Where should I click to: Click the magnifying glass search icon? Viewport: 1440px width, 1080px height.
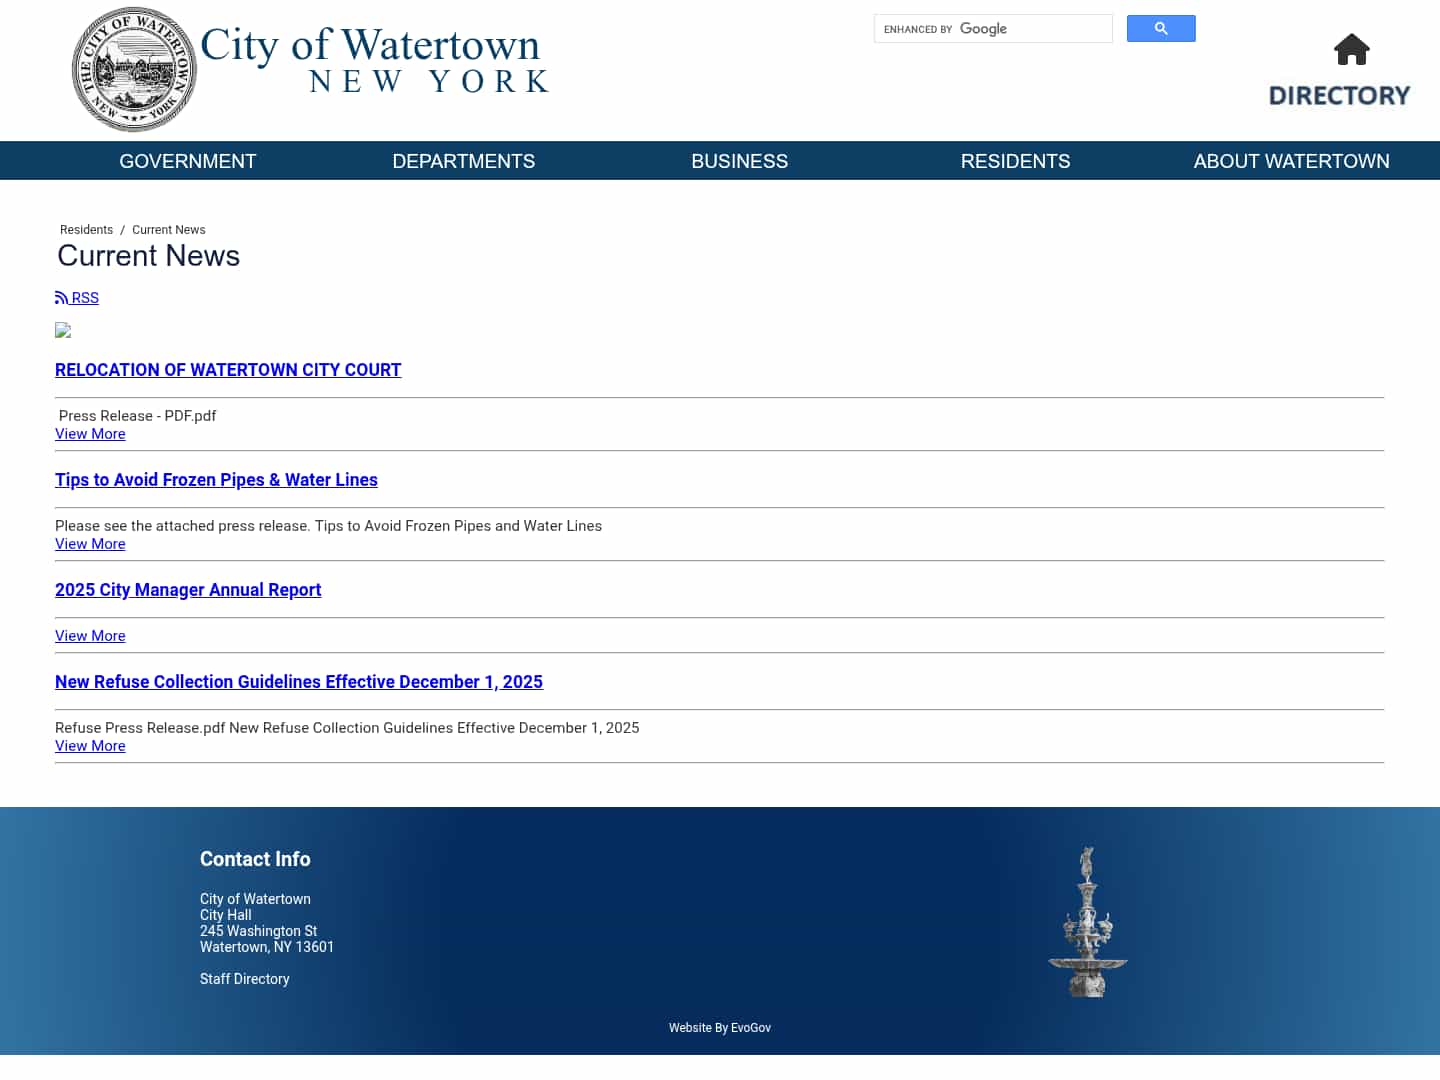click(1161, 28)
